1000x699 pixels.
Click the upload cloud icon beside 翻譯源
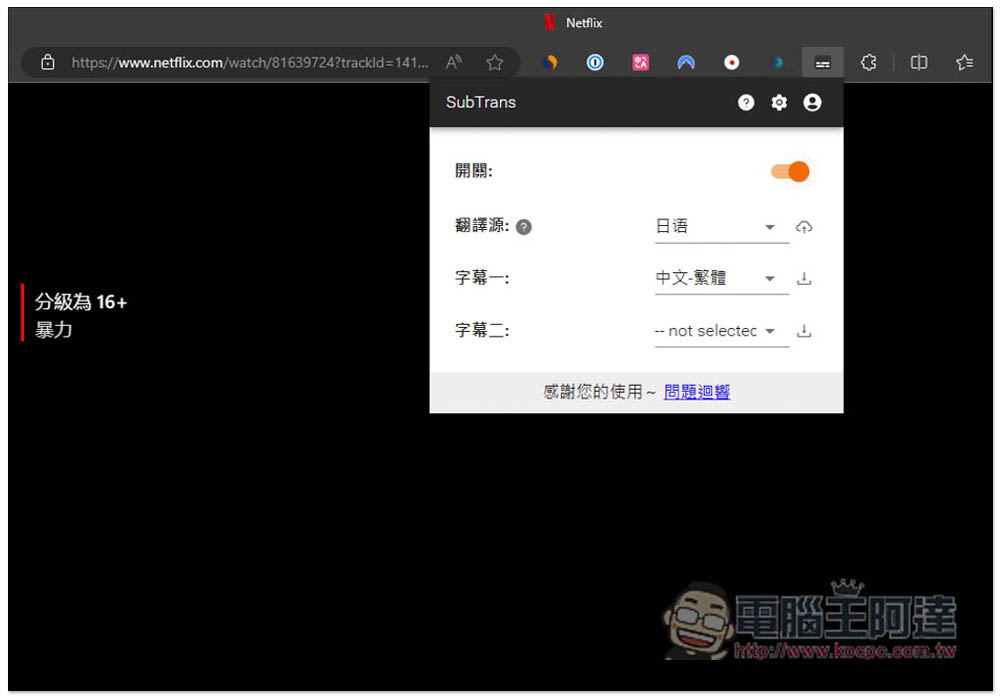[x=804, y=227]
